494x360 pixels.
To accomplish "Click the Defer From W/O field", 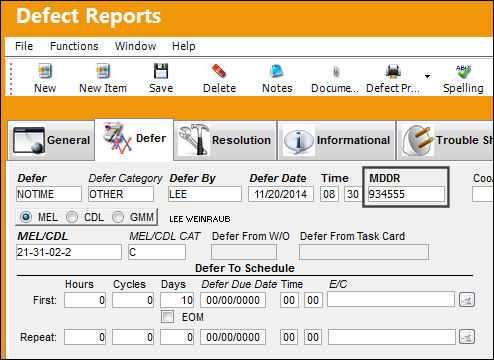I will click(x=244, y=252).
